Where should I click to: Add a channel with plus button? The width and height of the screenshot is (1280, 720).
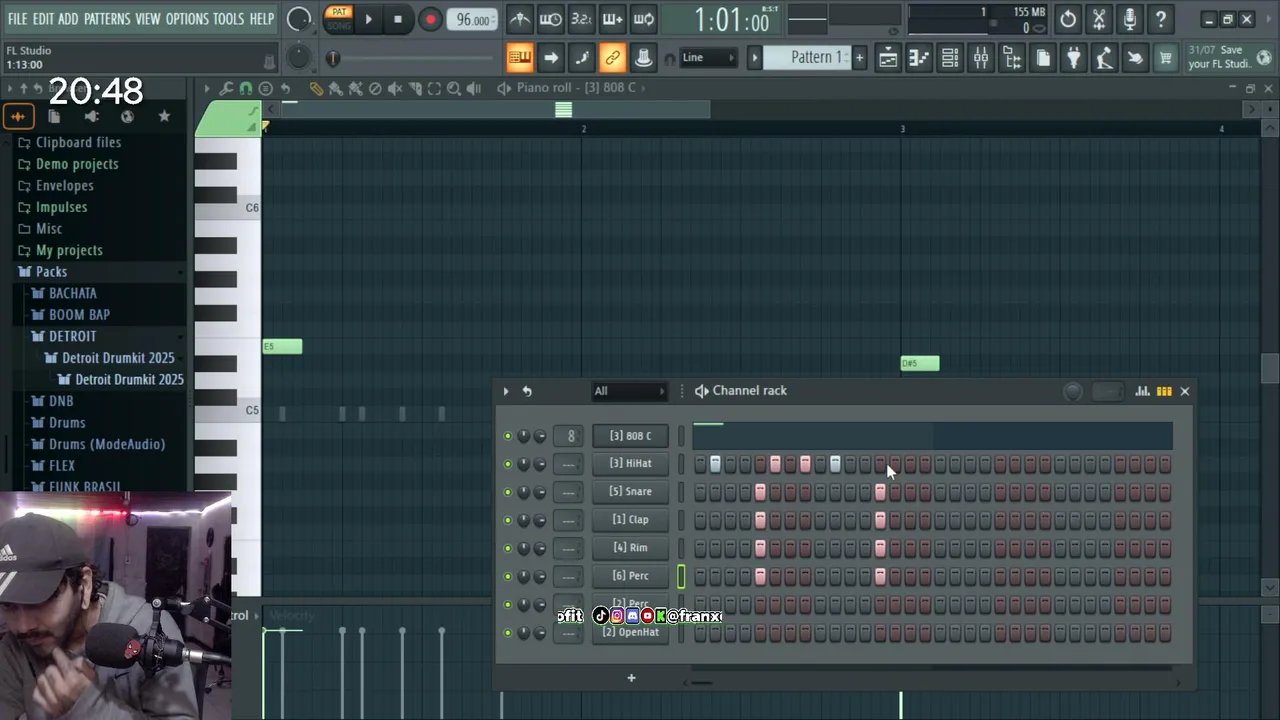tap(631, 678)
